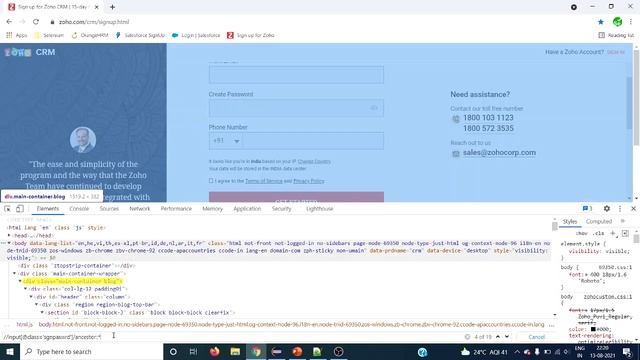Viewport: 640px width, 360px height.
Task: Collapse the header column div
Action: coord(31,297)
